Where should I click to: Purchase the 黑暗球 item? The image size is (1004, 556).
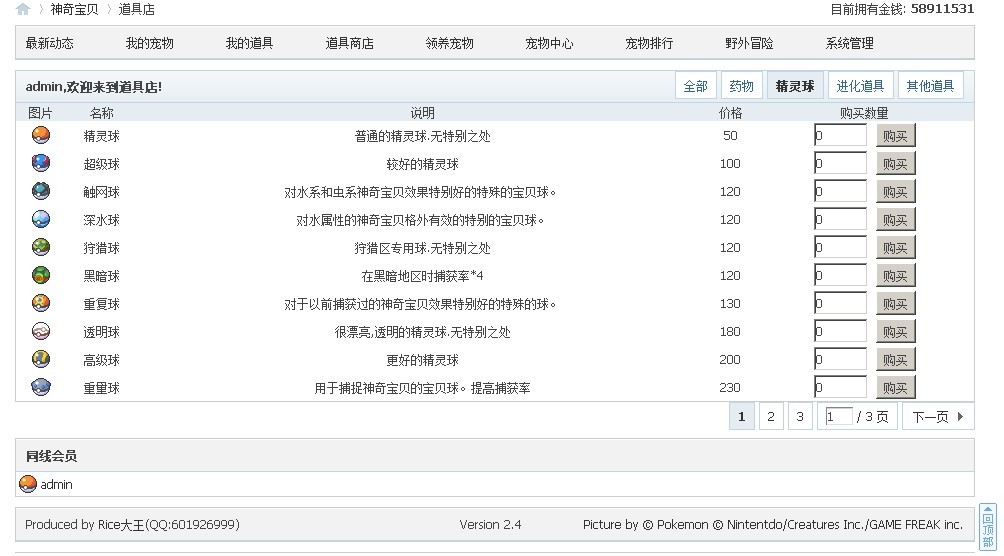(x=895, y=275)
